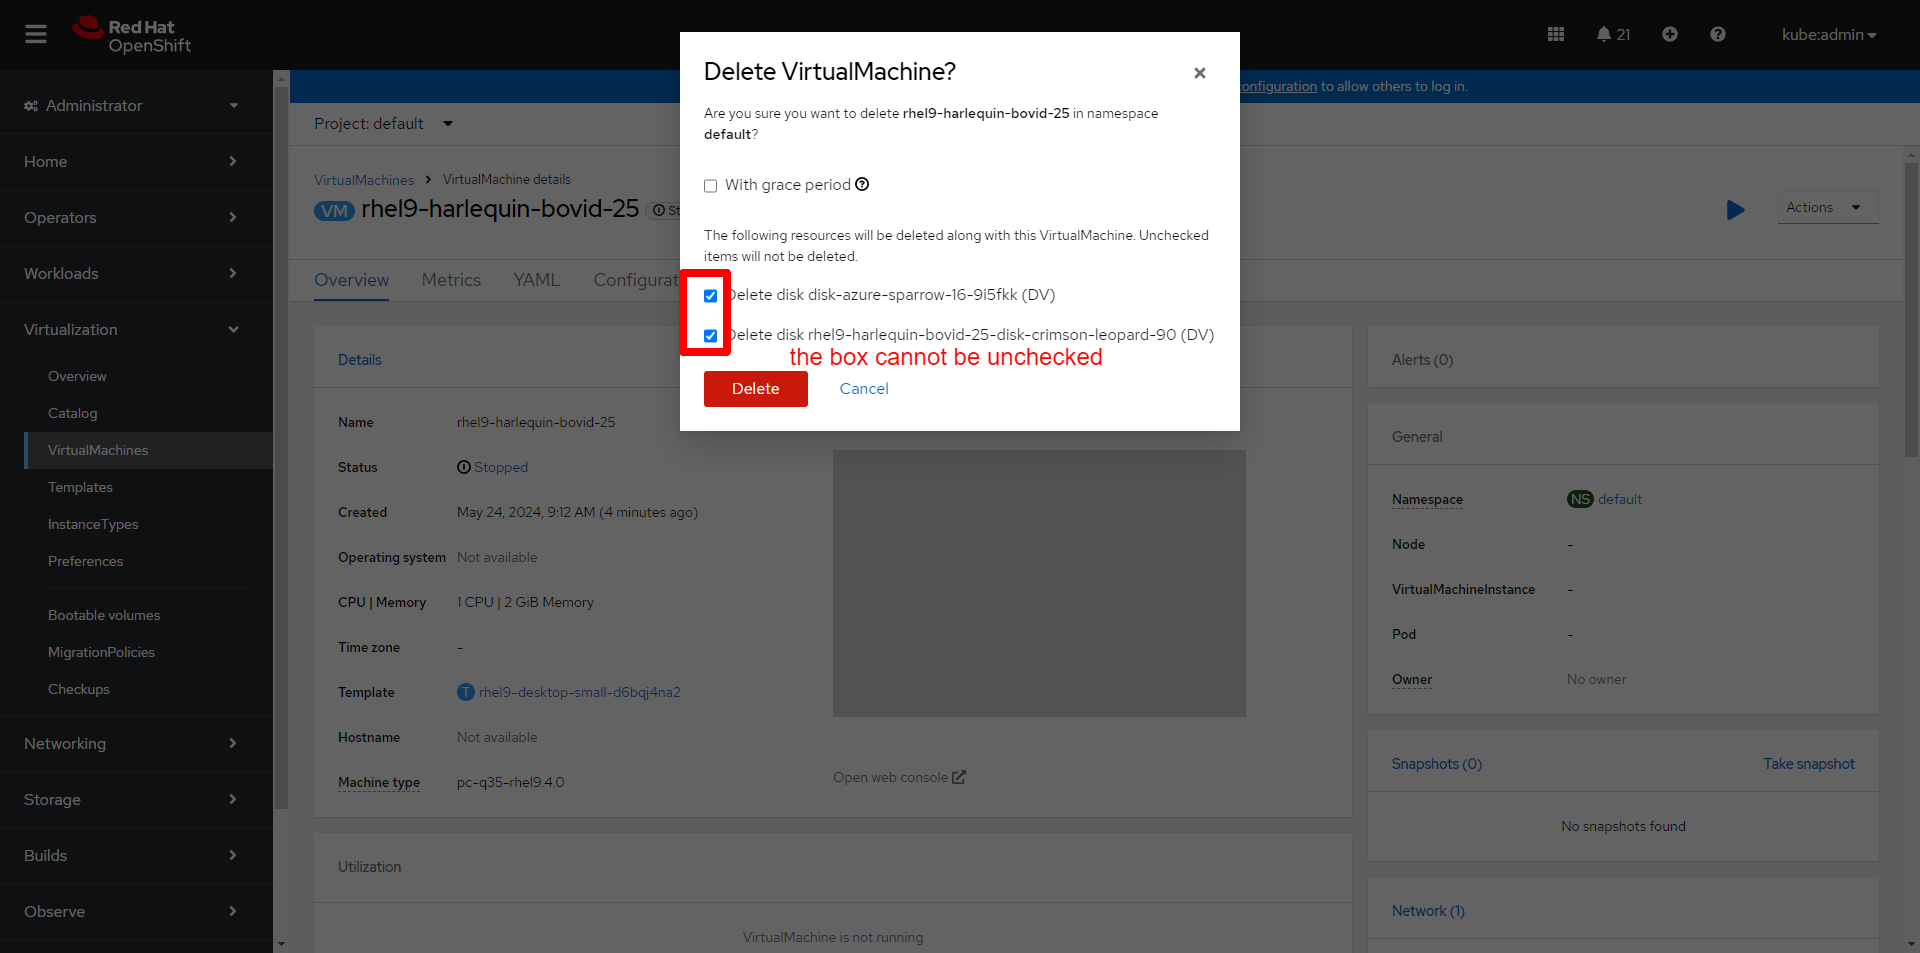
Task: Uncheck Delete disk disk-azure-sparrow-16-9i5fkk checkbox
Action: tap(711, 296)
